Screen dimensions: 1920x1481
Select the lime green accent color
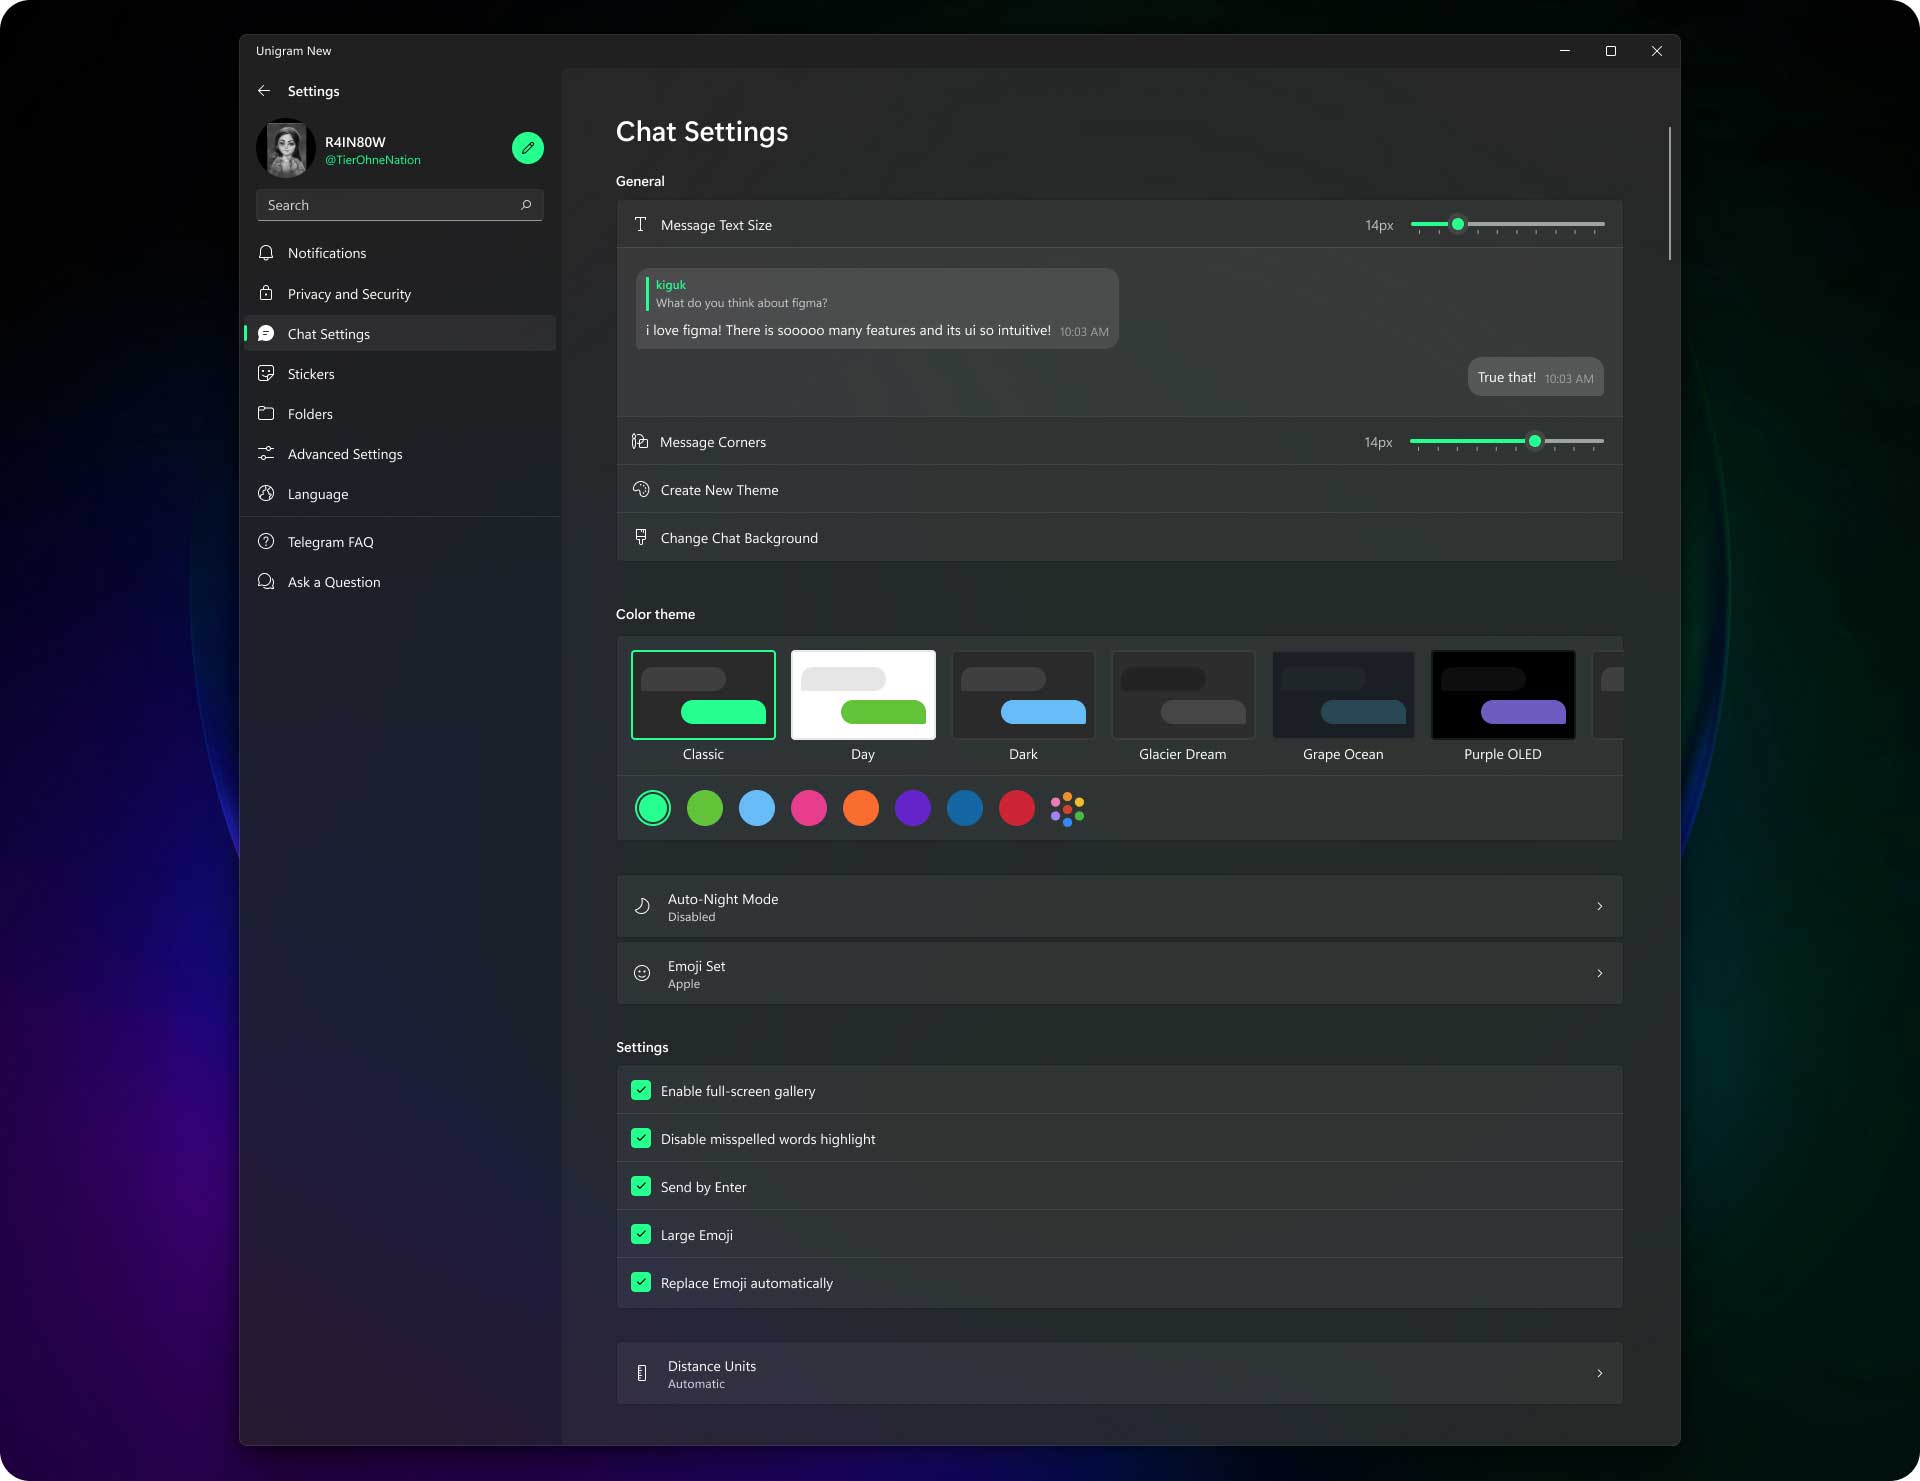[x=705, y=808]
